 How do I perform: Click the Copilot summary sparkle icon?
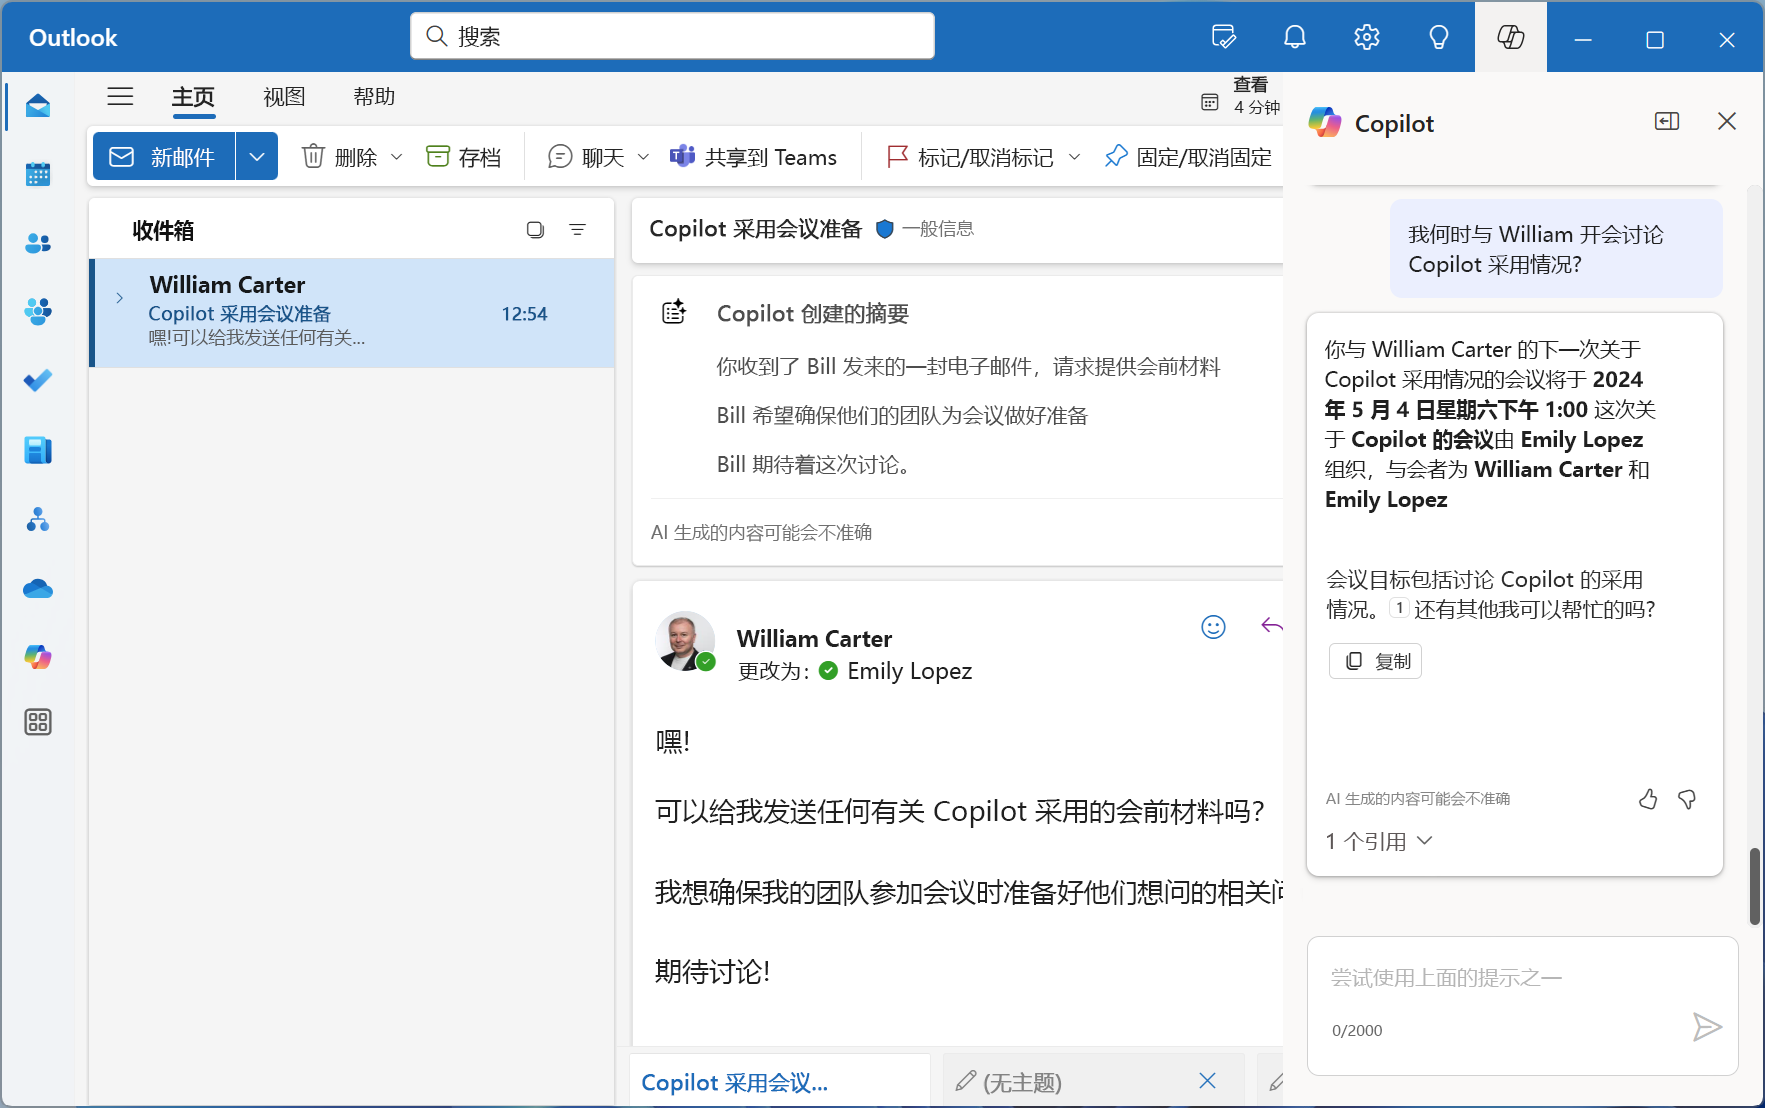[x=675, y=312]
